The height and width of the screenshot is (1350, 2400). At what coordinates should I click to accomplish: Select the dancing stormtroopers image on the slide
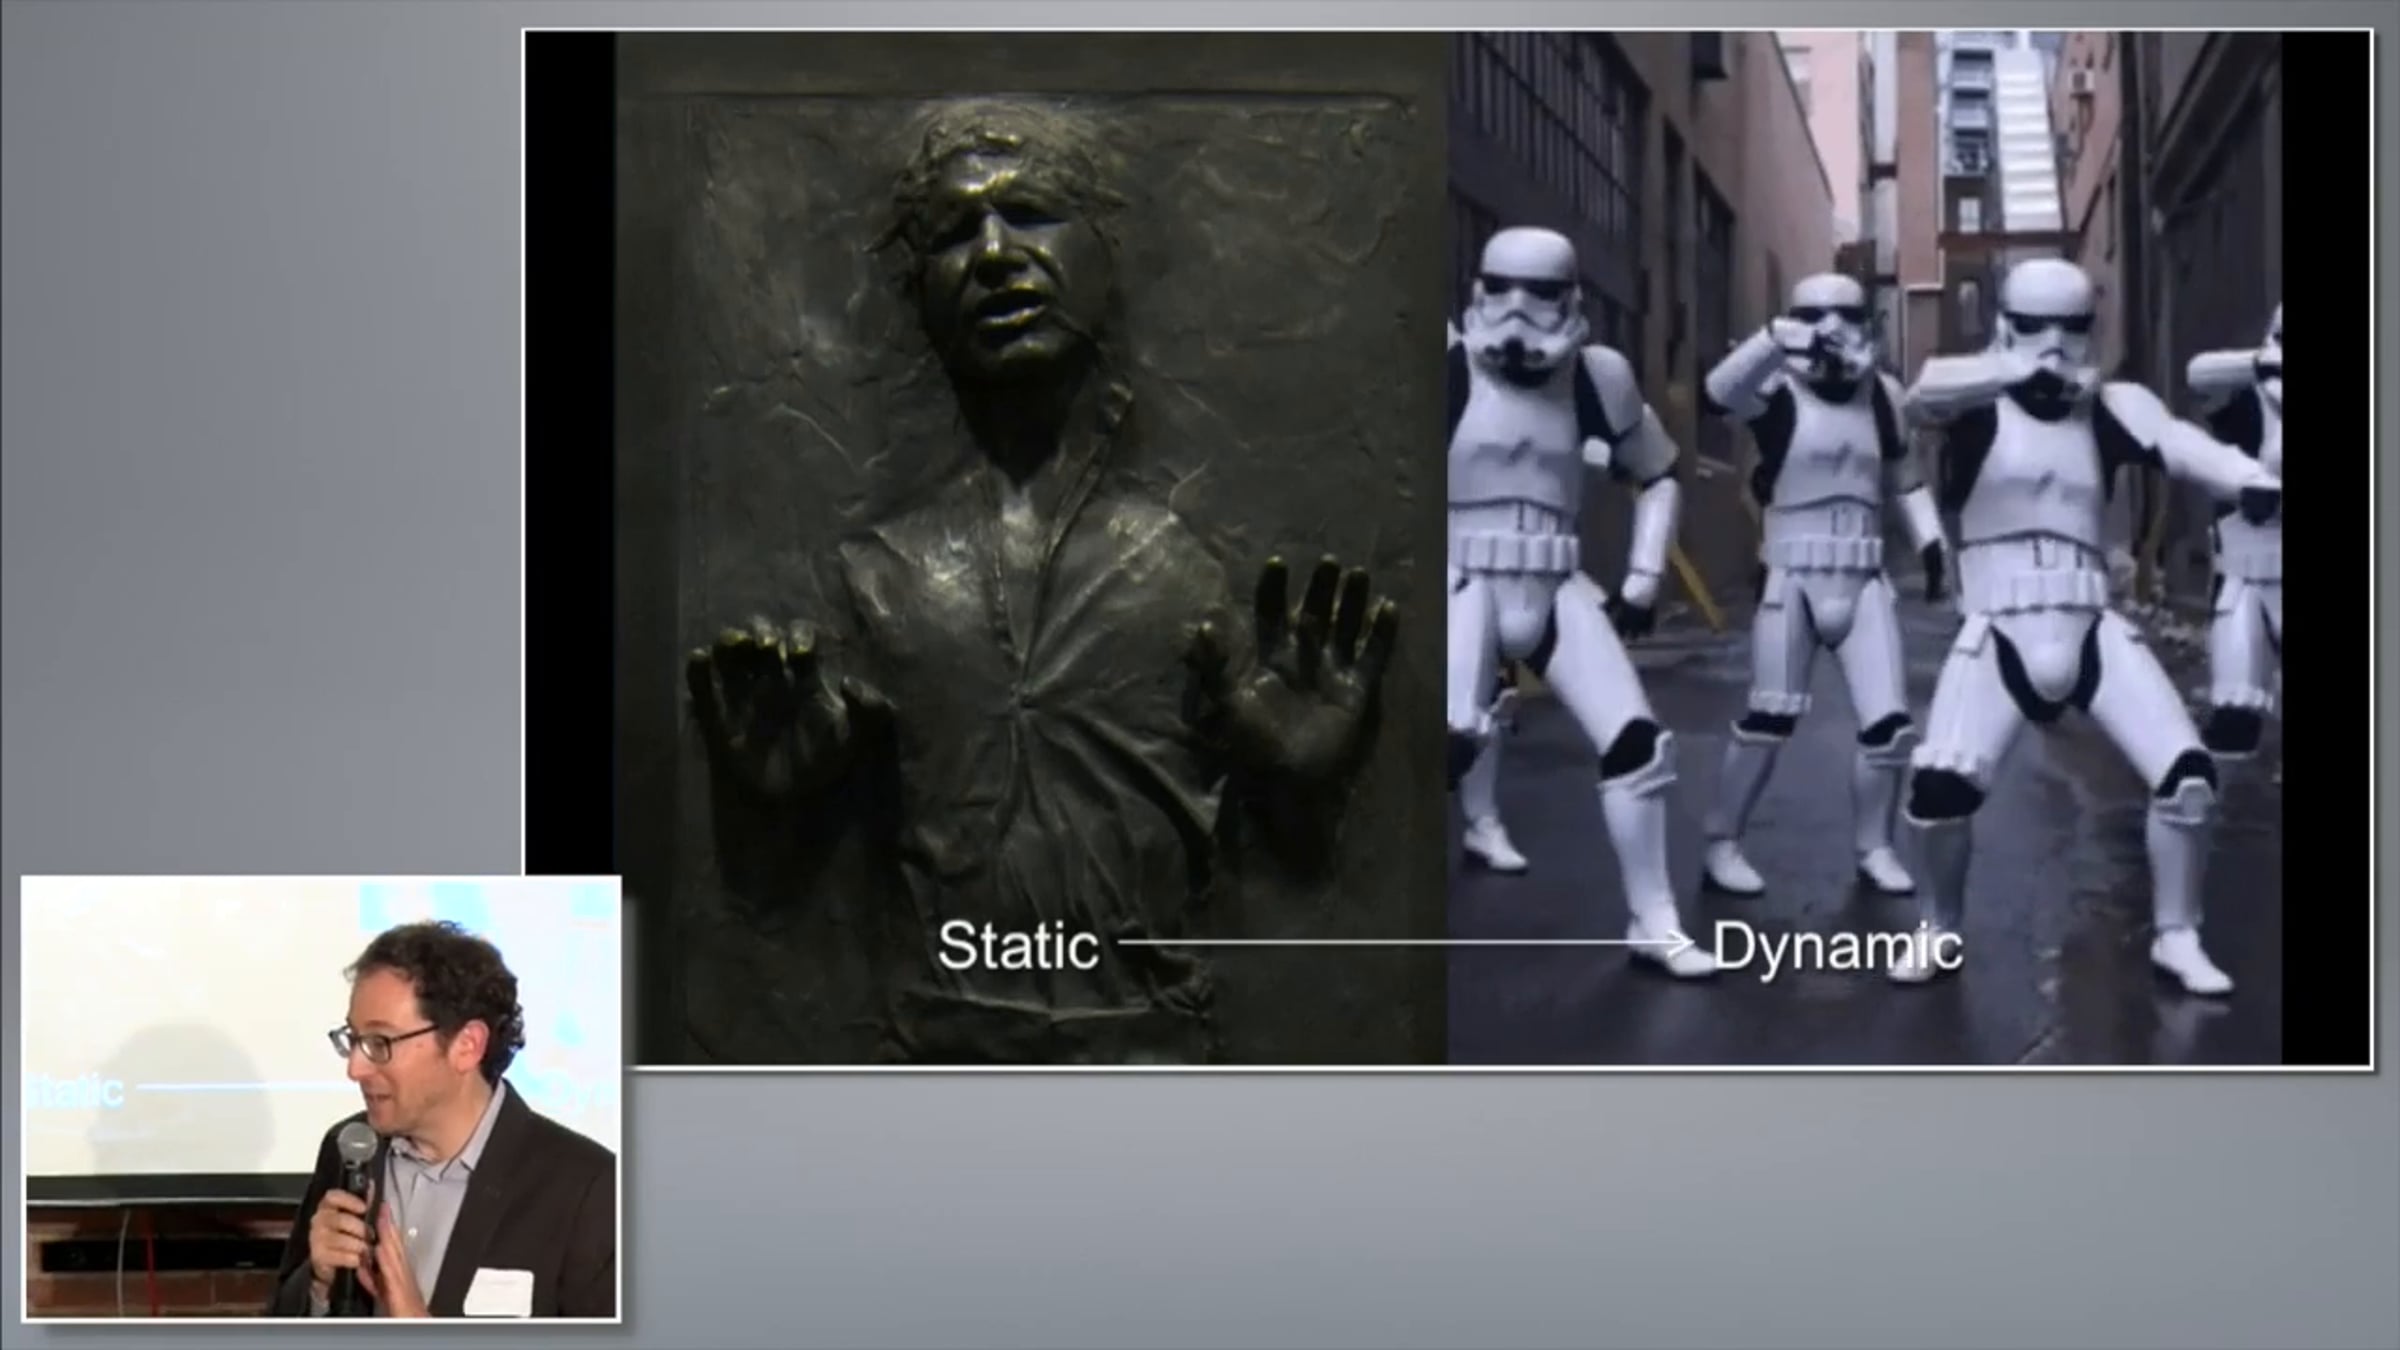pyautogui.click(x=1864, y=548)
